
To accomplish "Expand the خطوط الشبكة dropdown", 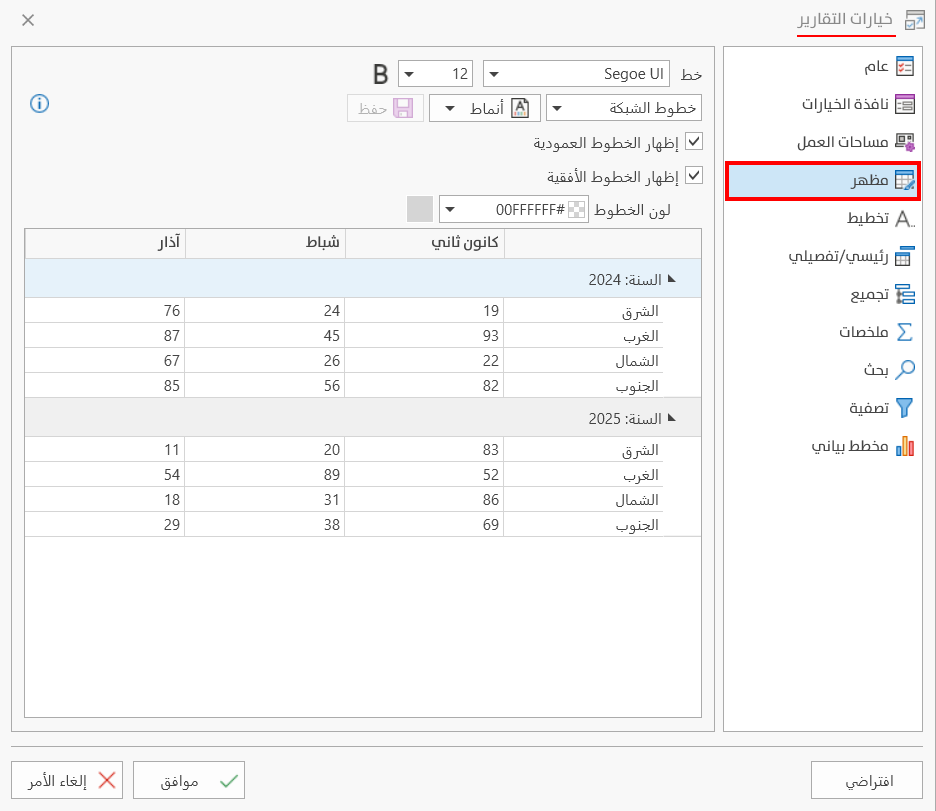I will tap(624, 108).
